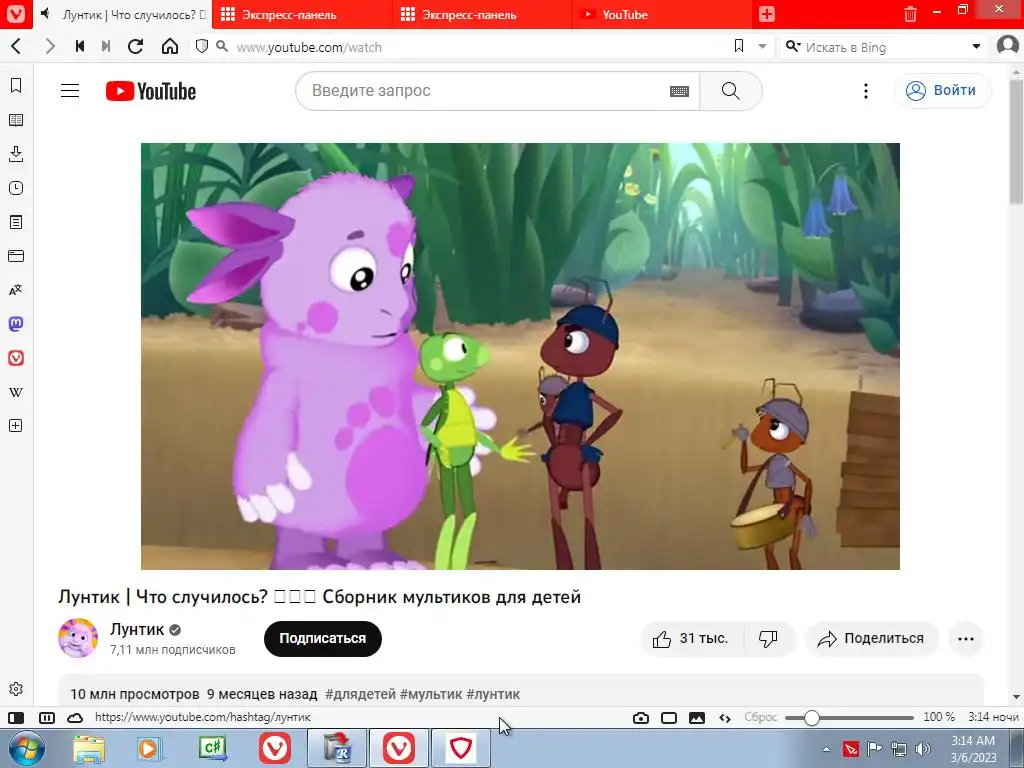The width and height of the screenshot is (1024, 768).
Task: Open YouTube guide hamburger menu
Action: (70, 91)
